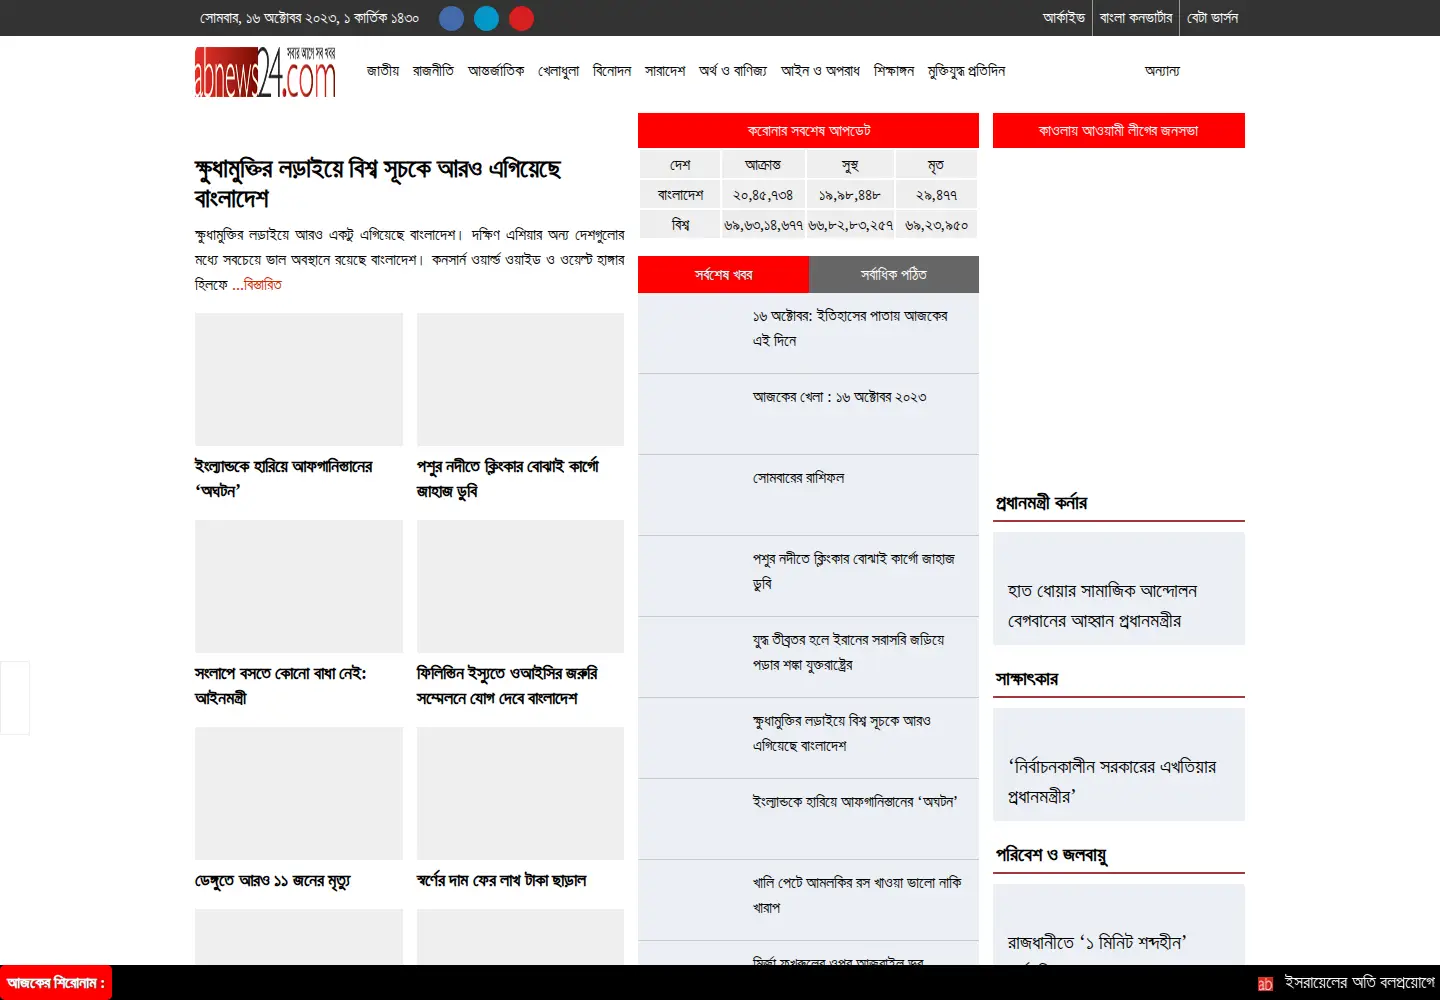Open the খেলাধুলা section

pyautogui.click(x=558, y=71)
